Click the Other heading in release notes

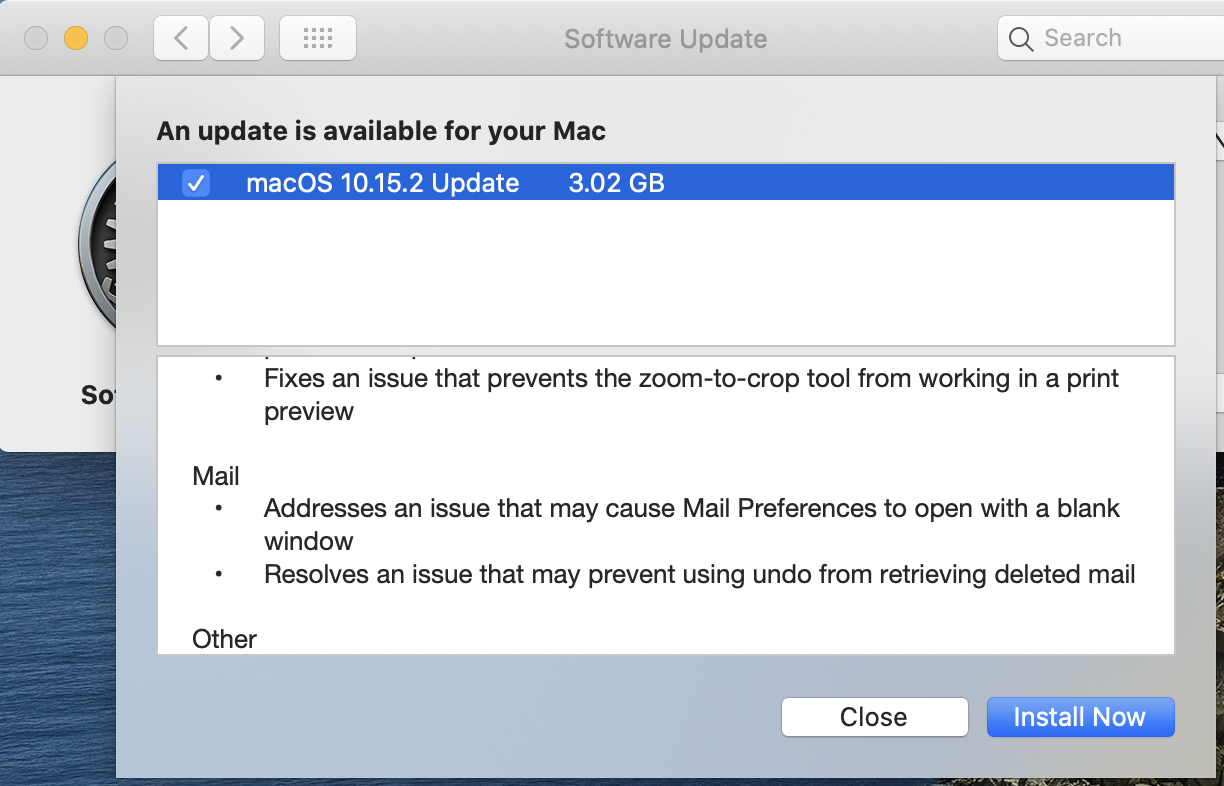click(225, 639)
